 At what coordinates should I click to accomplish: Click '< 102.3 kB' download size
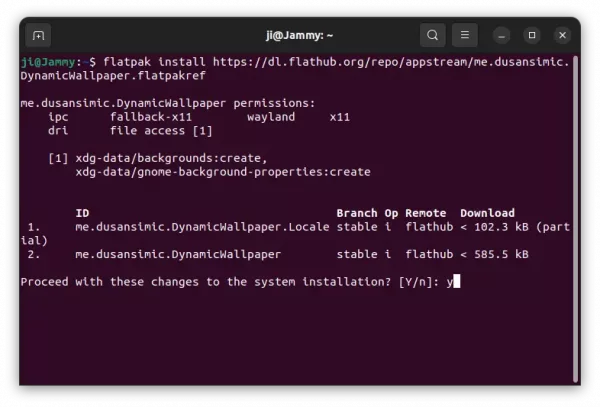tap(495, 227)
